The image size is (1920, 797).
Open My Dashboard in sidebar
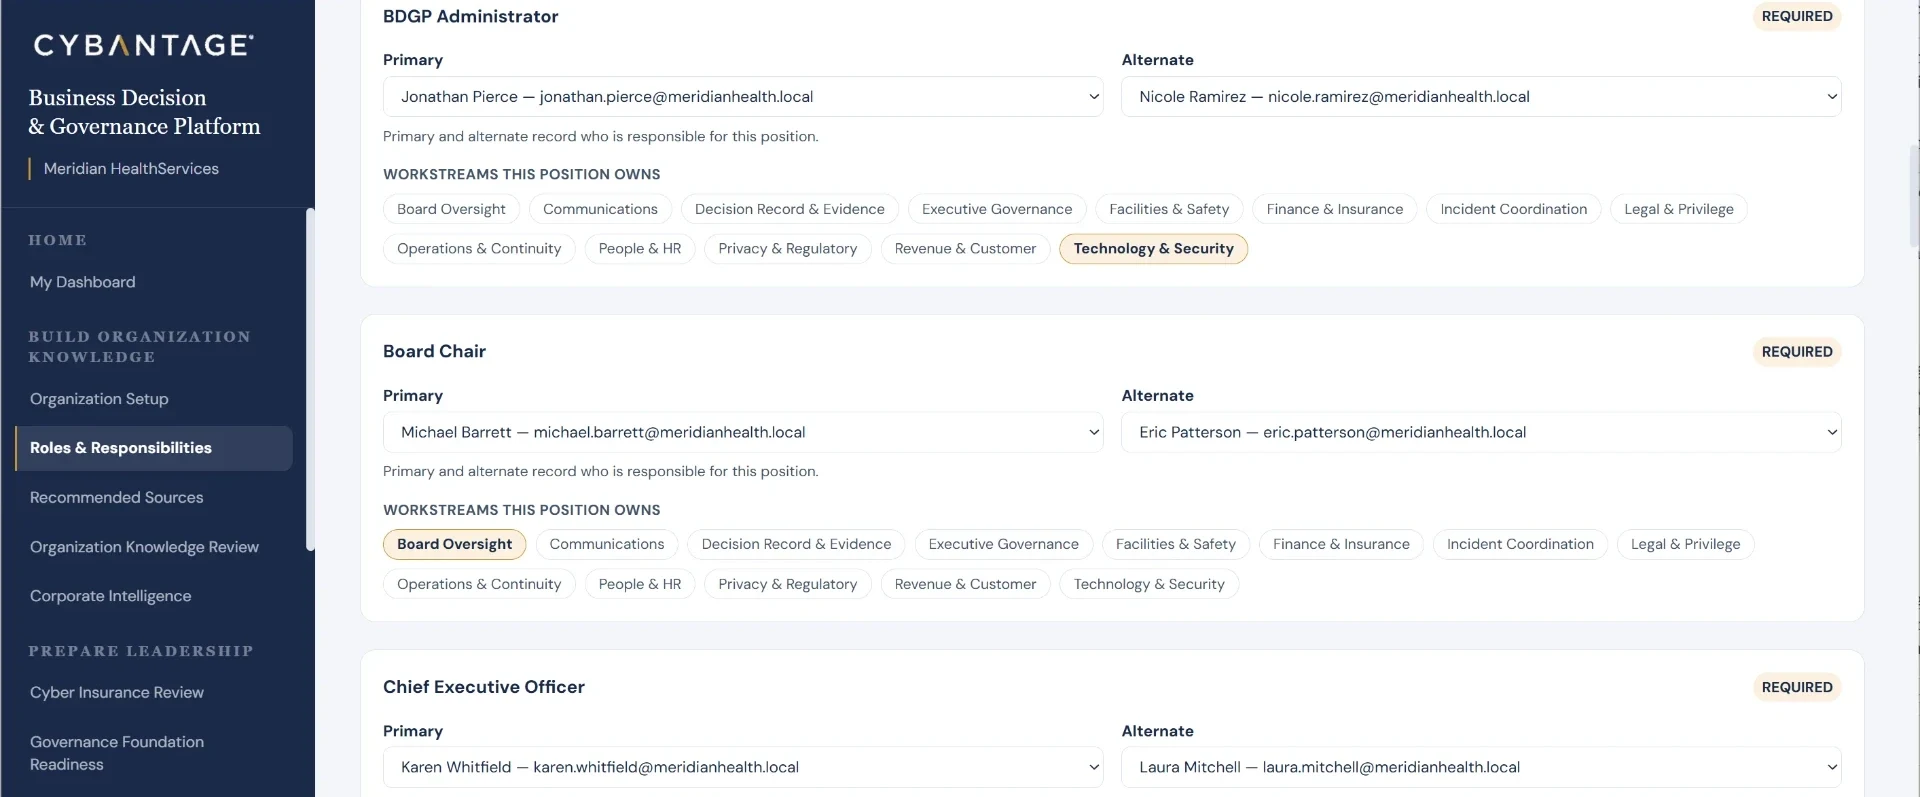point(82,282)
